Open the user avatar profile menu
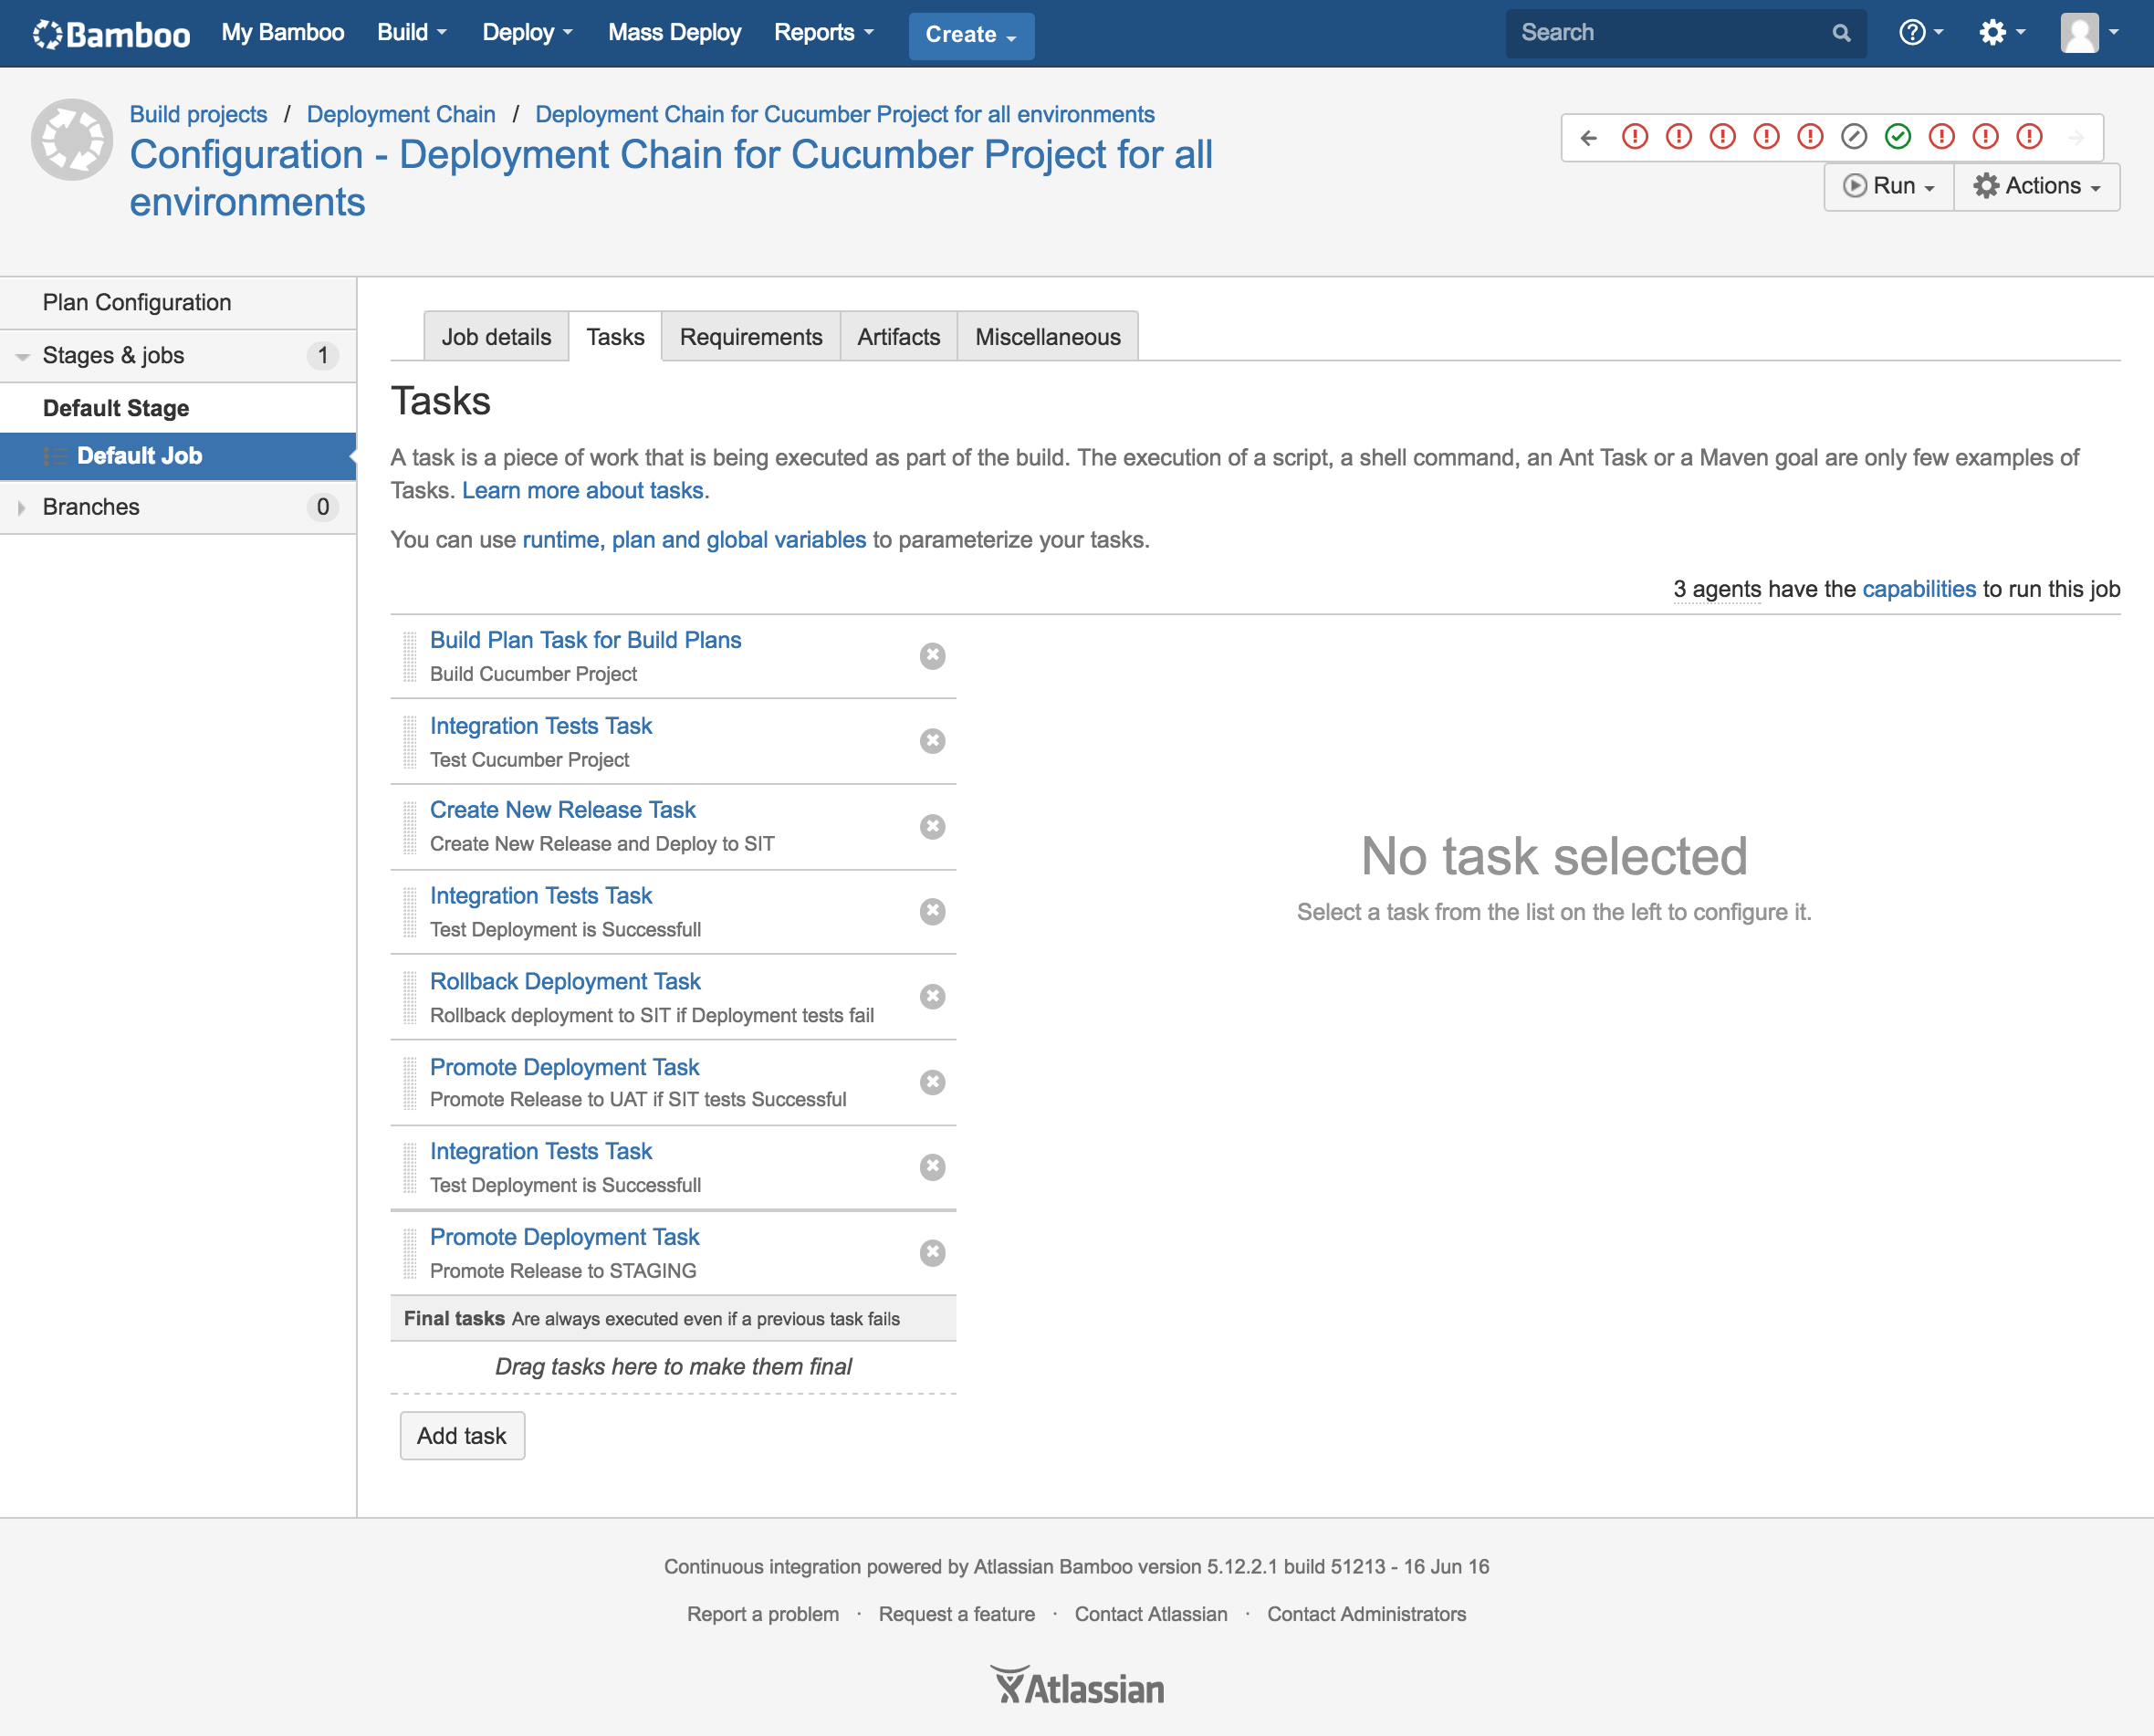Viewport: 2154px width, 1736px height. coord(2088,33)
